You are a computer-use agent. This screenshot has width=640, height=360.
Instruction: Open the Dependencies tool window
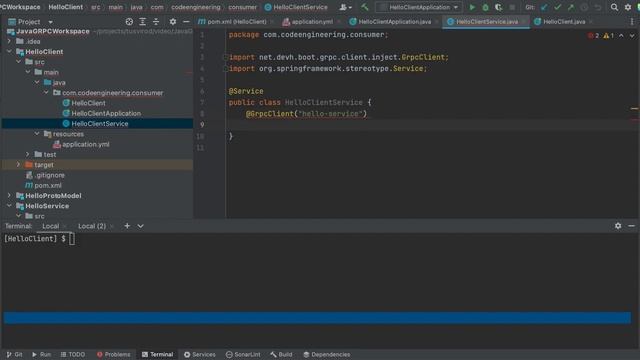[x=327, y=354]
